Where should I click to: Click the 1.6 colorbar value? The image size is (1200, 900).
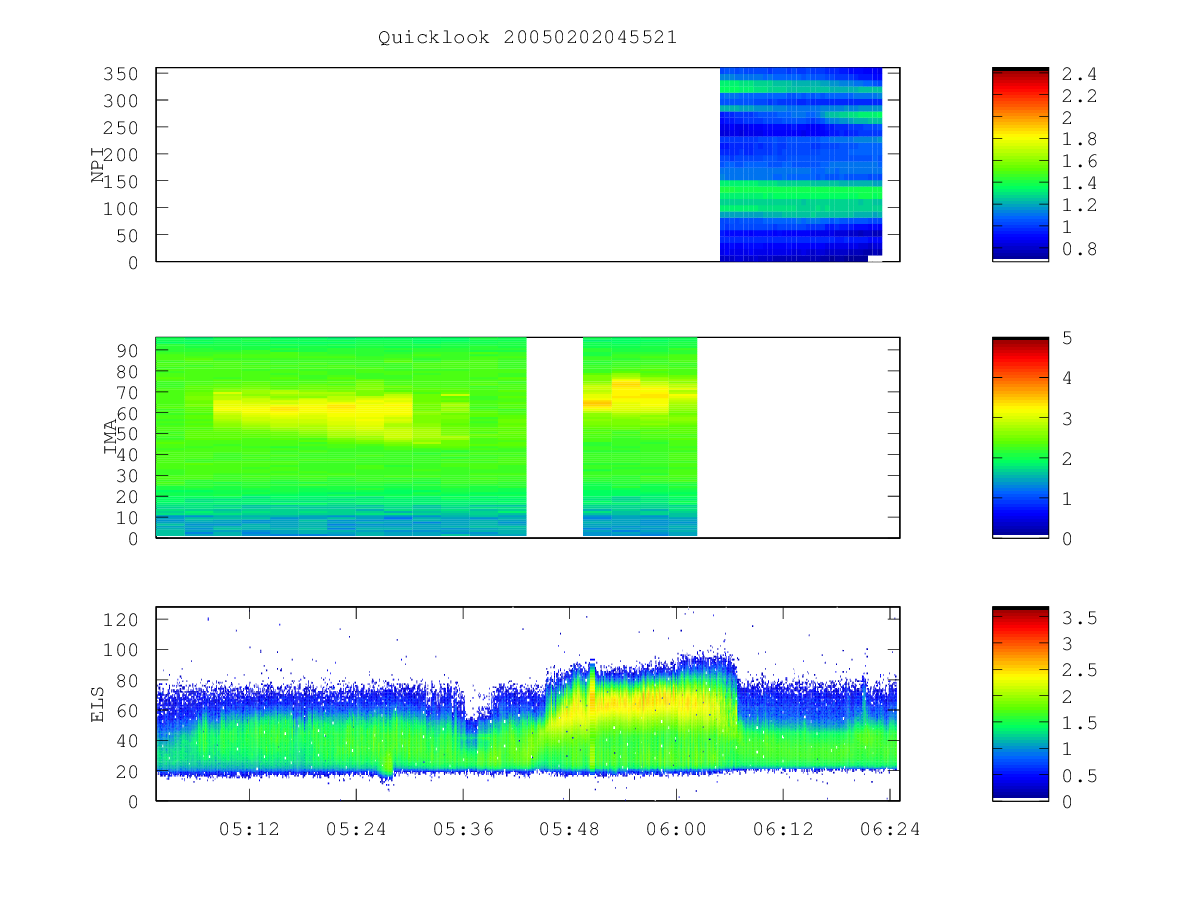point(1079,162)
